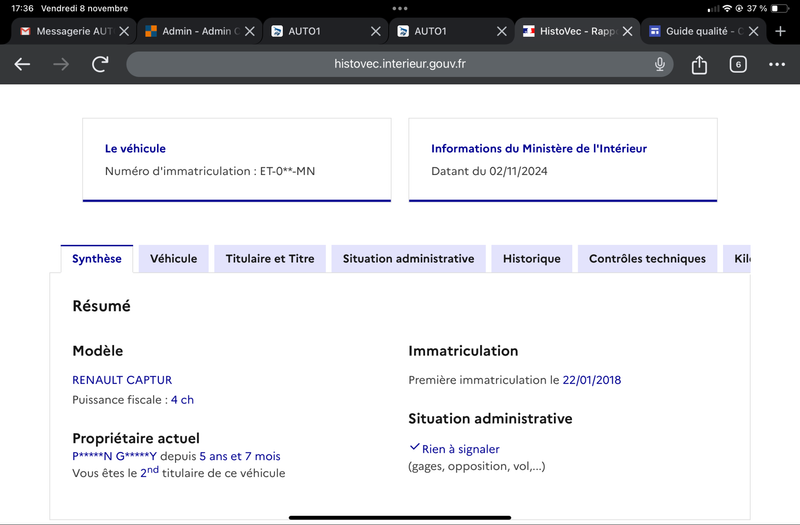
Task: Click the Le véhicule card heading
Action: point(135,148)
